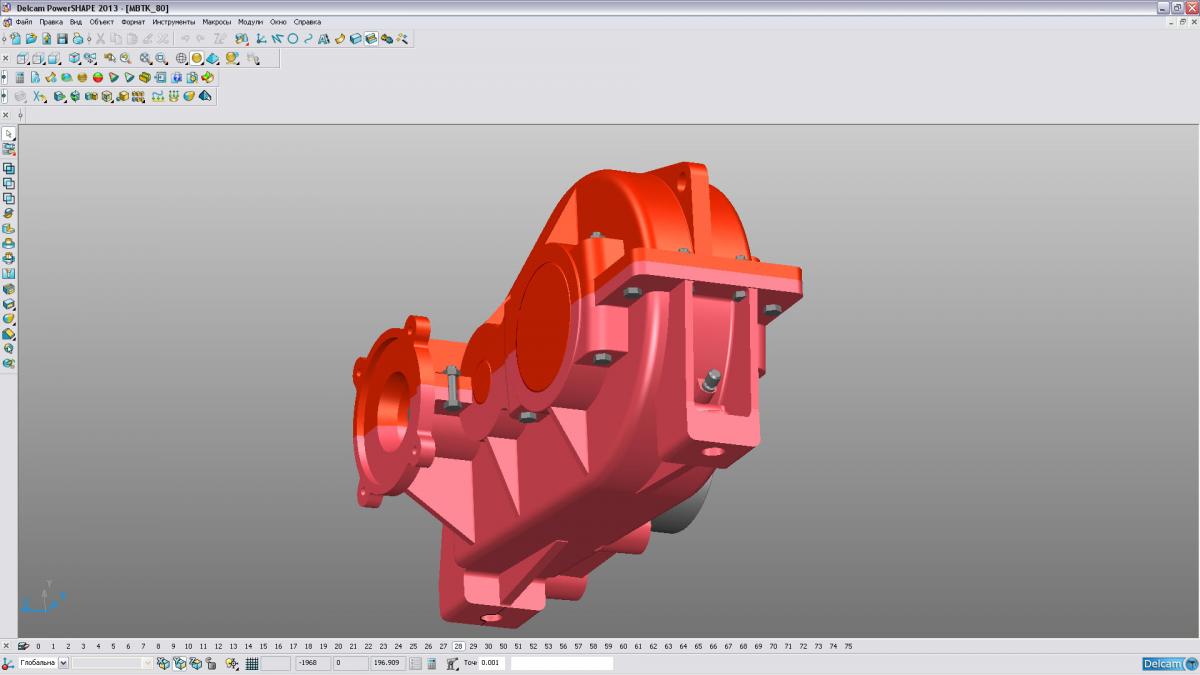Viewport: 1200px width, 675px height.
Task: Close the view toolbar with its X
Action: [6, 59]
